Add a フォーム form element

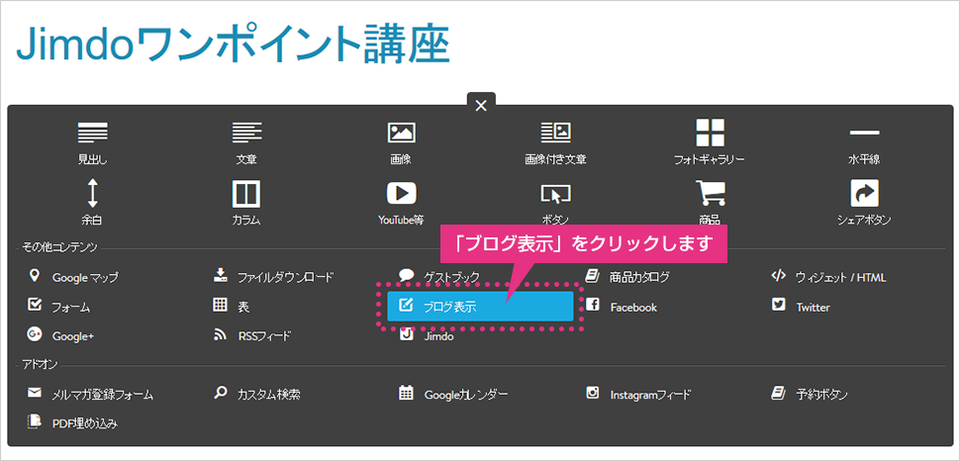click(59, 307)
